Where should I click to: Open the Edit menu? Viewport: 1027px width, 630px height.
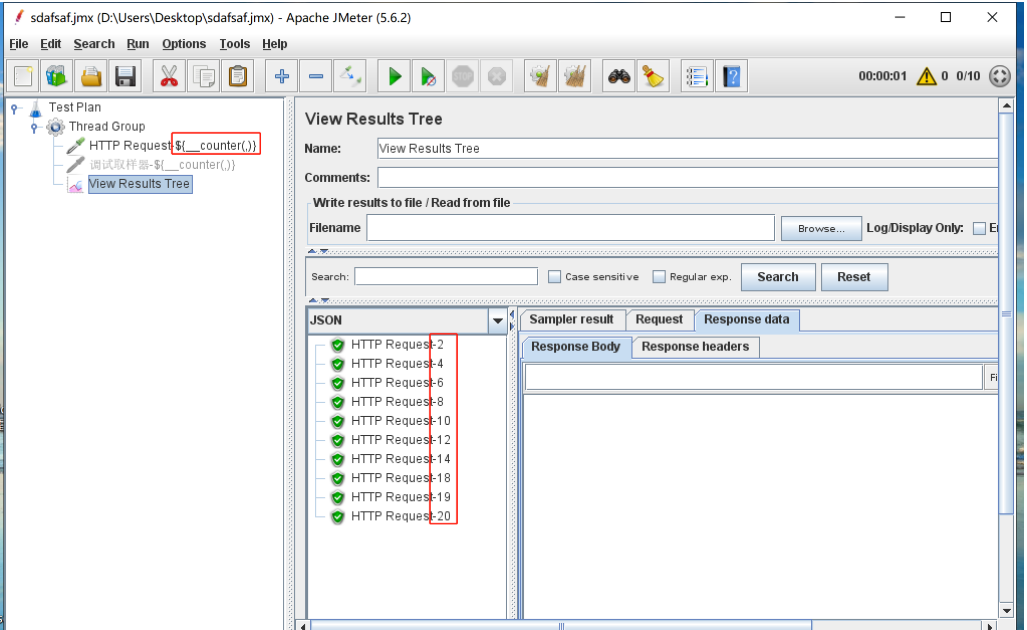(50, 44)
